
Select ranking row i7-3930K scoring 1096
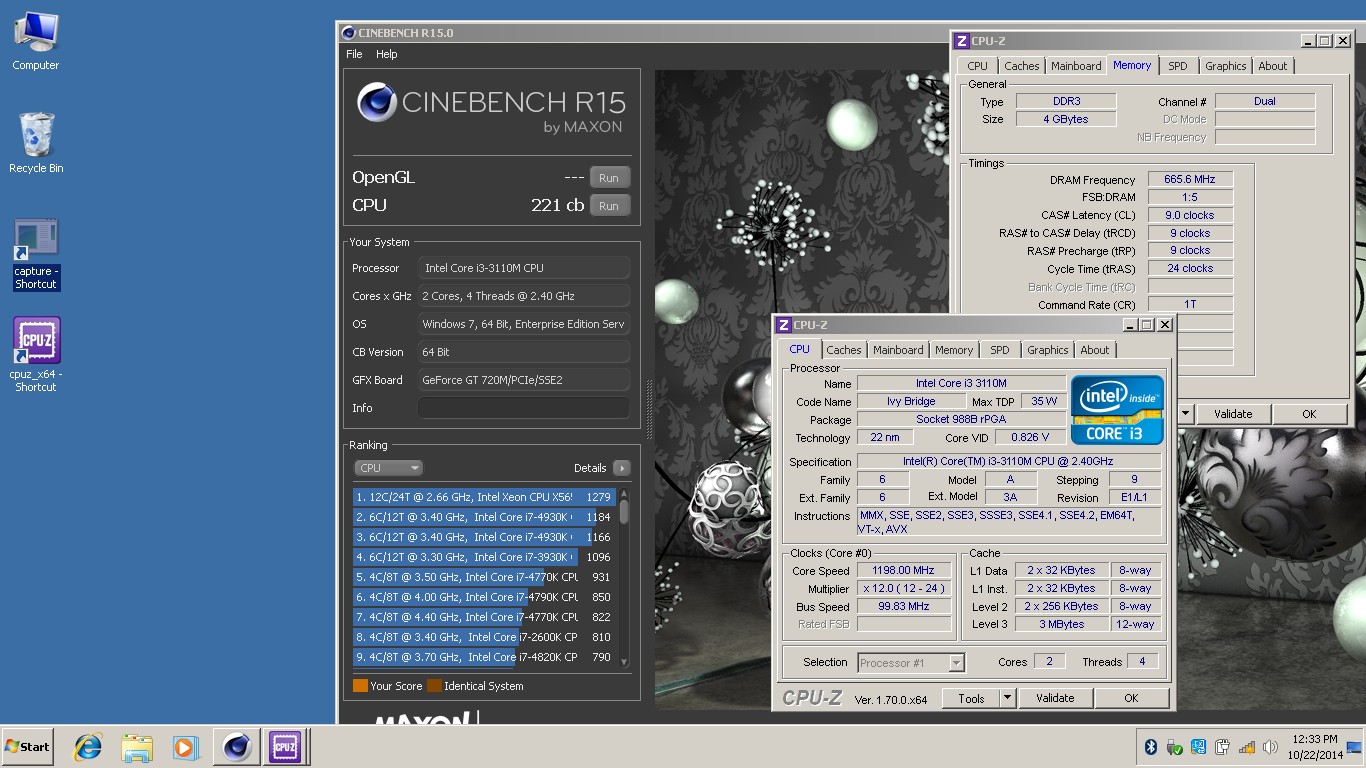484,557
